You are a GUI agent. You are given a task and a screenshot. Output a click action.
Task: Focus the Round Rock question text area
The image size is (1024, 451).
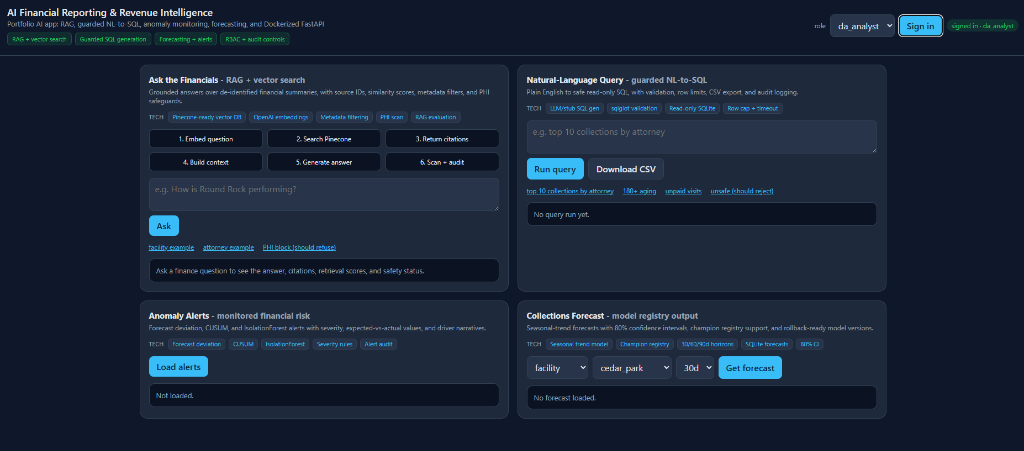coord(324,194)
